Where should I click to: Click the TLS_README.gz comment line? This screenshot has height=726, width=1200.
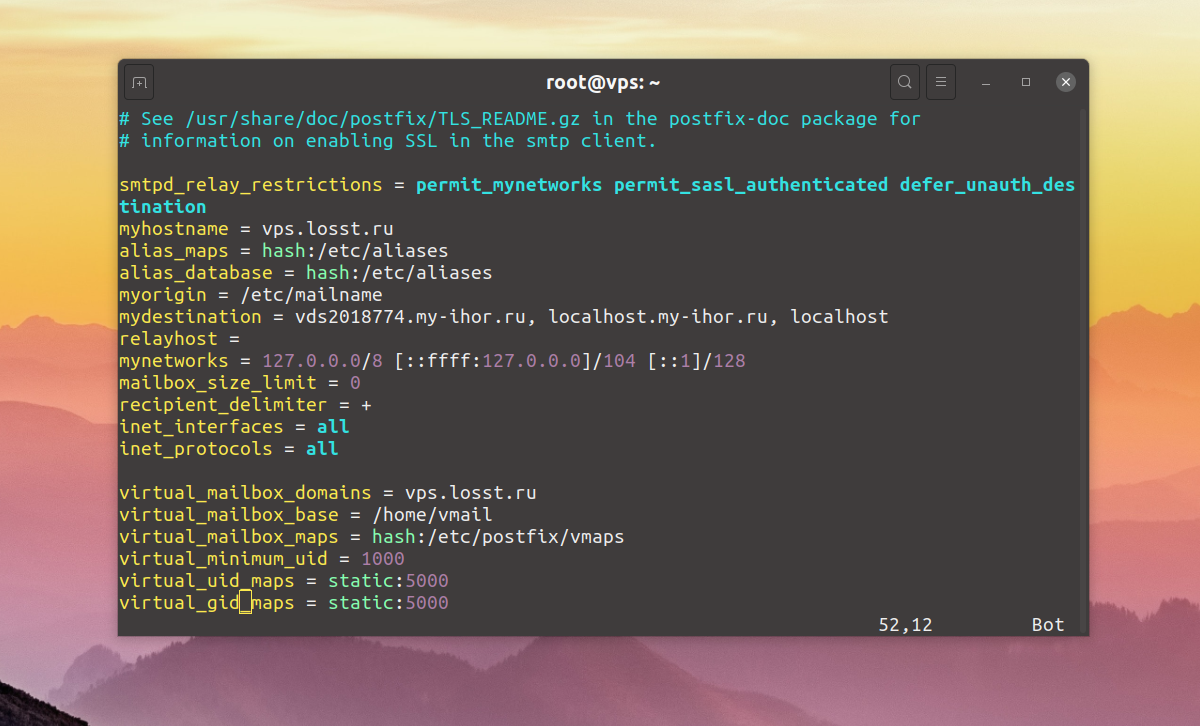point(520,119)
